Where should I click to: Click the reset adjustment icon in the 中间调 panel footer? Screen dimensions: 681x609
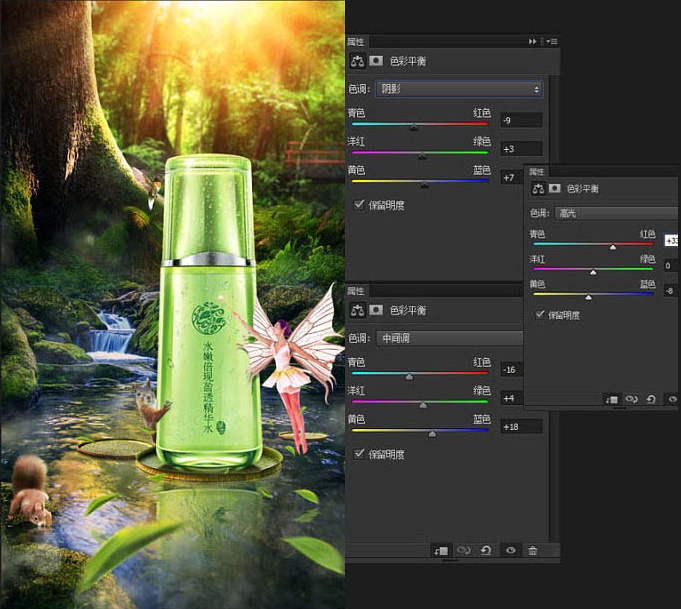(486, 550)
